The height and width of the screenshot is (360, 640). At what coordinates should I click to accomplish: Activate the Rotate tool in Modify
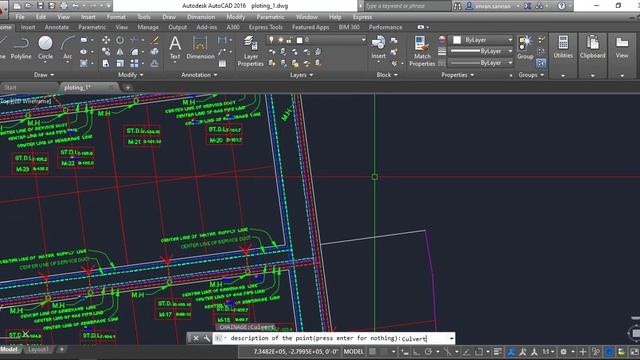click(x=120, y=40)
